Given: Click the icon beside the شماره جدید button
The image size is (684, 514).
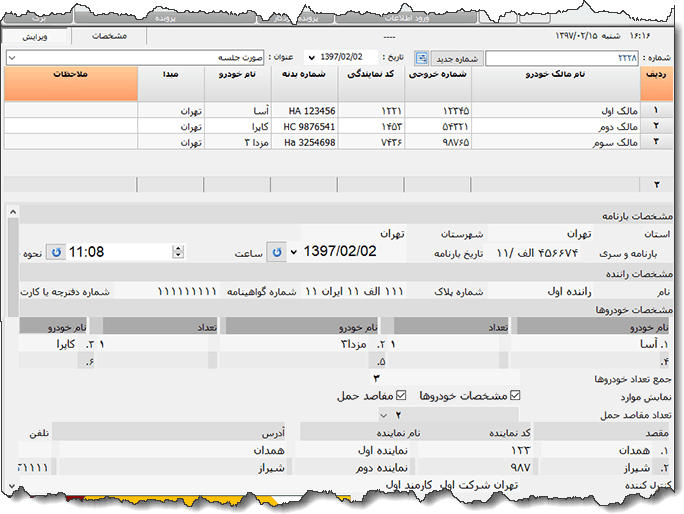Looking at the screenshot, I should point(421,58).
